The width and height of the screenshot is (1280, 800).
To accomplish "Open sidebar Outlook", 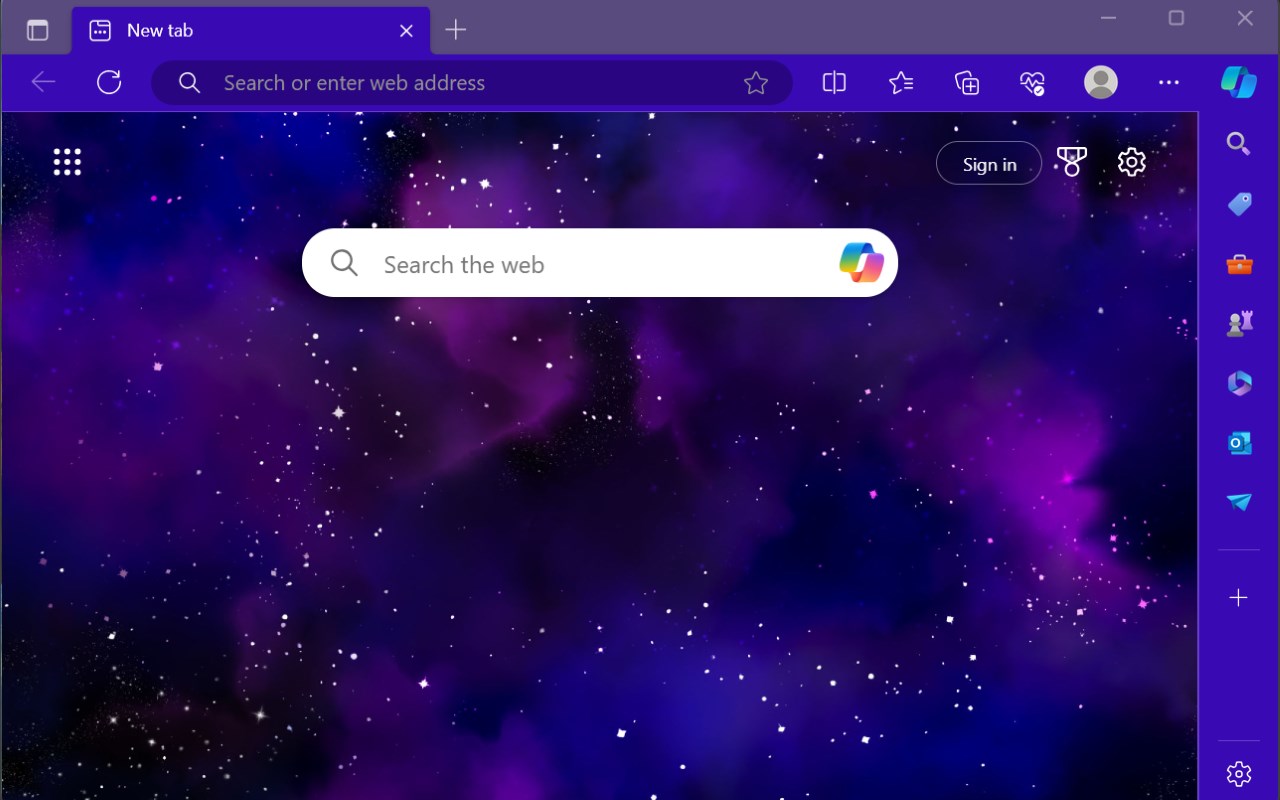I will pos(1239,443).
